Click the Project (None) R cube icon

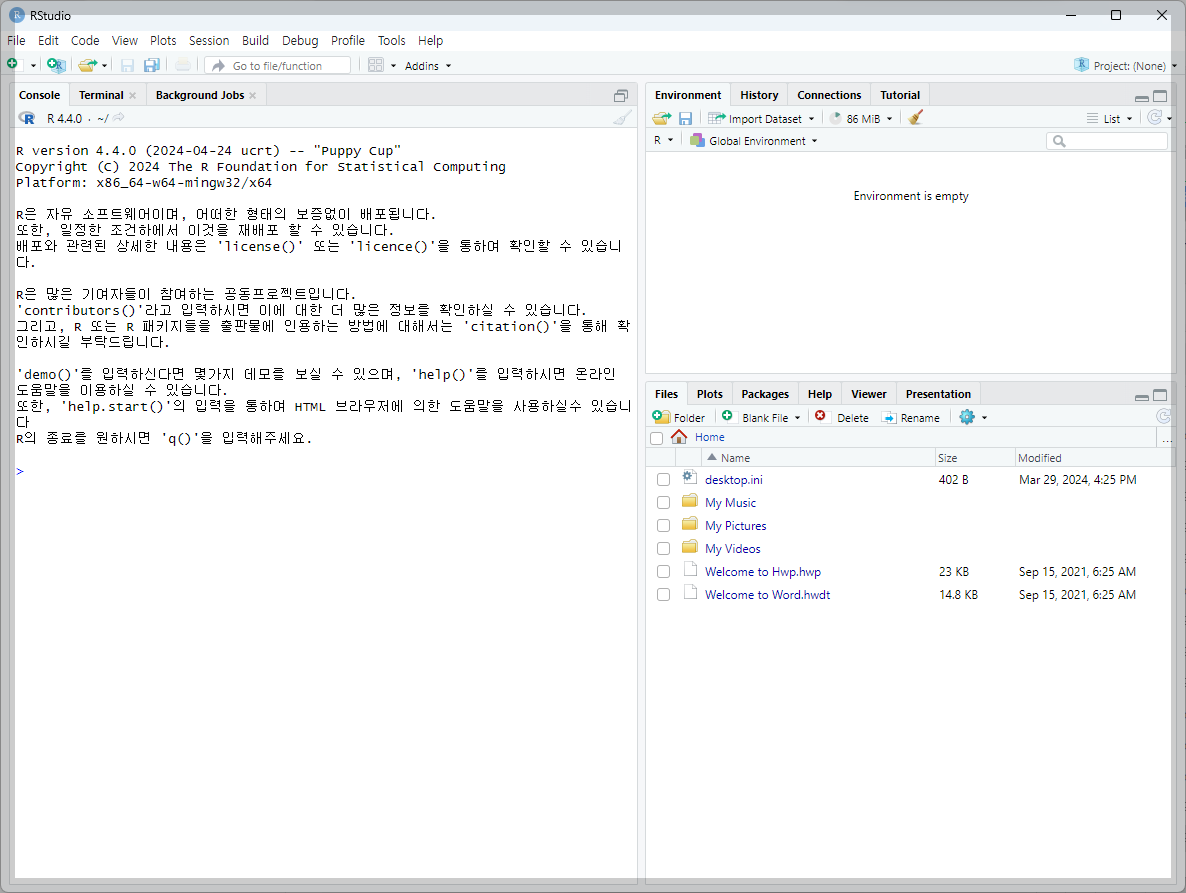(x=1082, y=65)
